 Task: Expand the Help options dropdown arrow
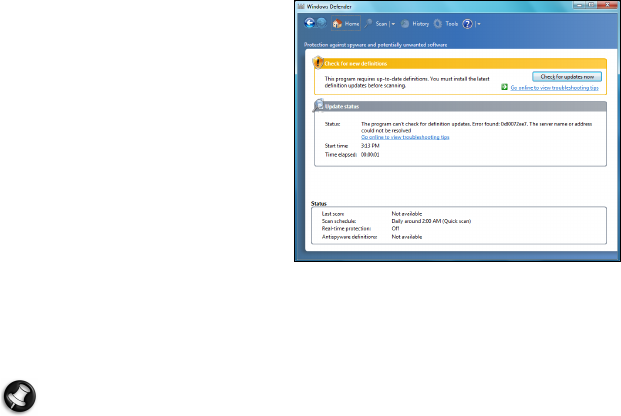[x=479, y=24]
